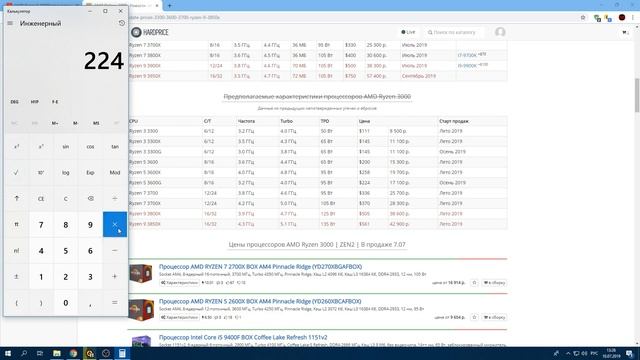
Task: Toggle F-E scientific notation in calculator
Action: click(x=55, y=102)
